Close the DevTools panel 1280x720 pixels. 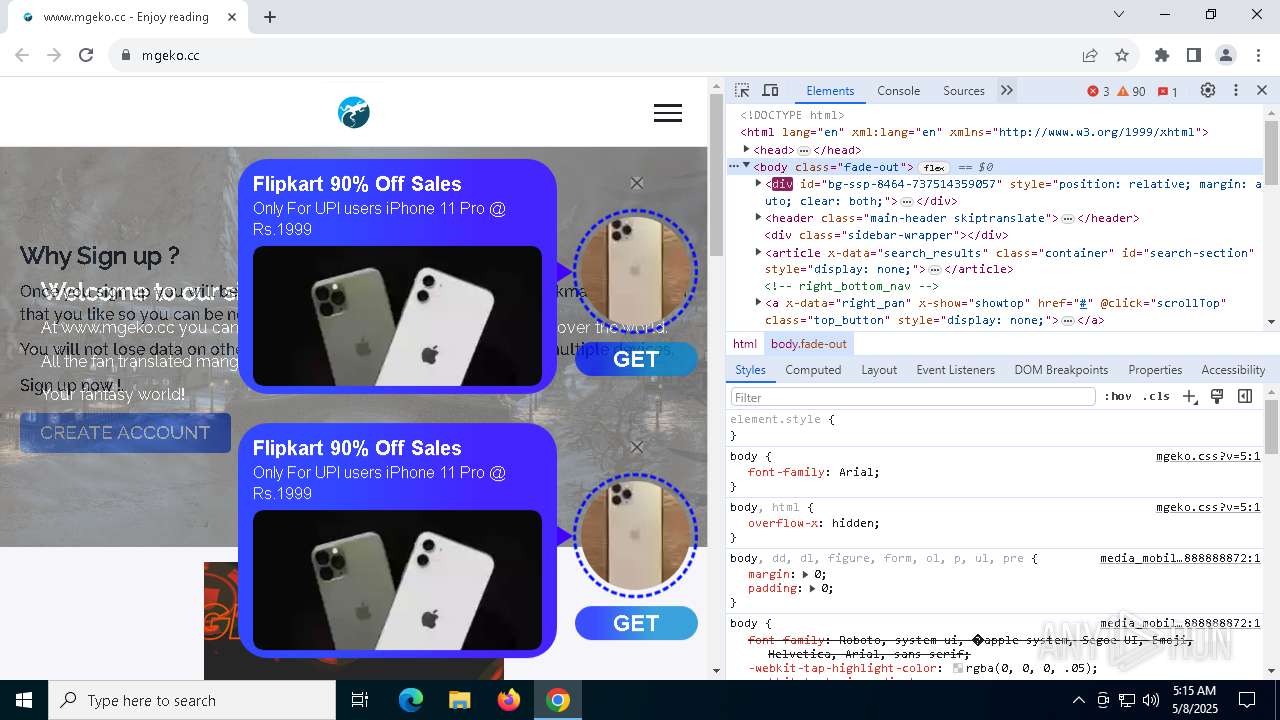point(1262,91)
